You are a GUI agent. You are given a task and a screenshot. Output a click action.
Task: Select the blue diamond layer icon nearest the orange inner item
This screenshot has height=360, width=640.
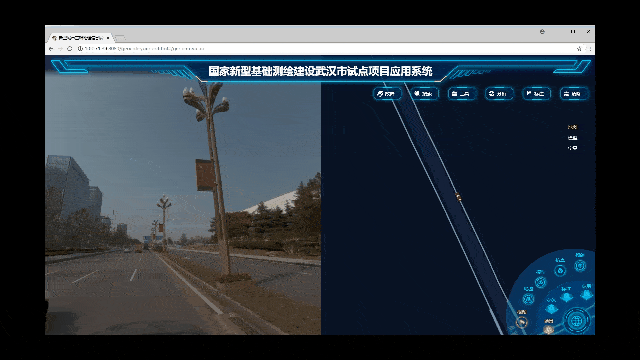(551, 308)
